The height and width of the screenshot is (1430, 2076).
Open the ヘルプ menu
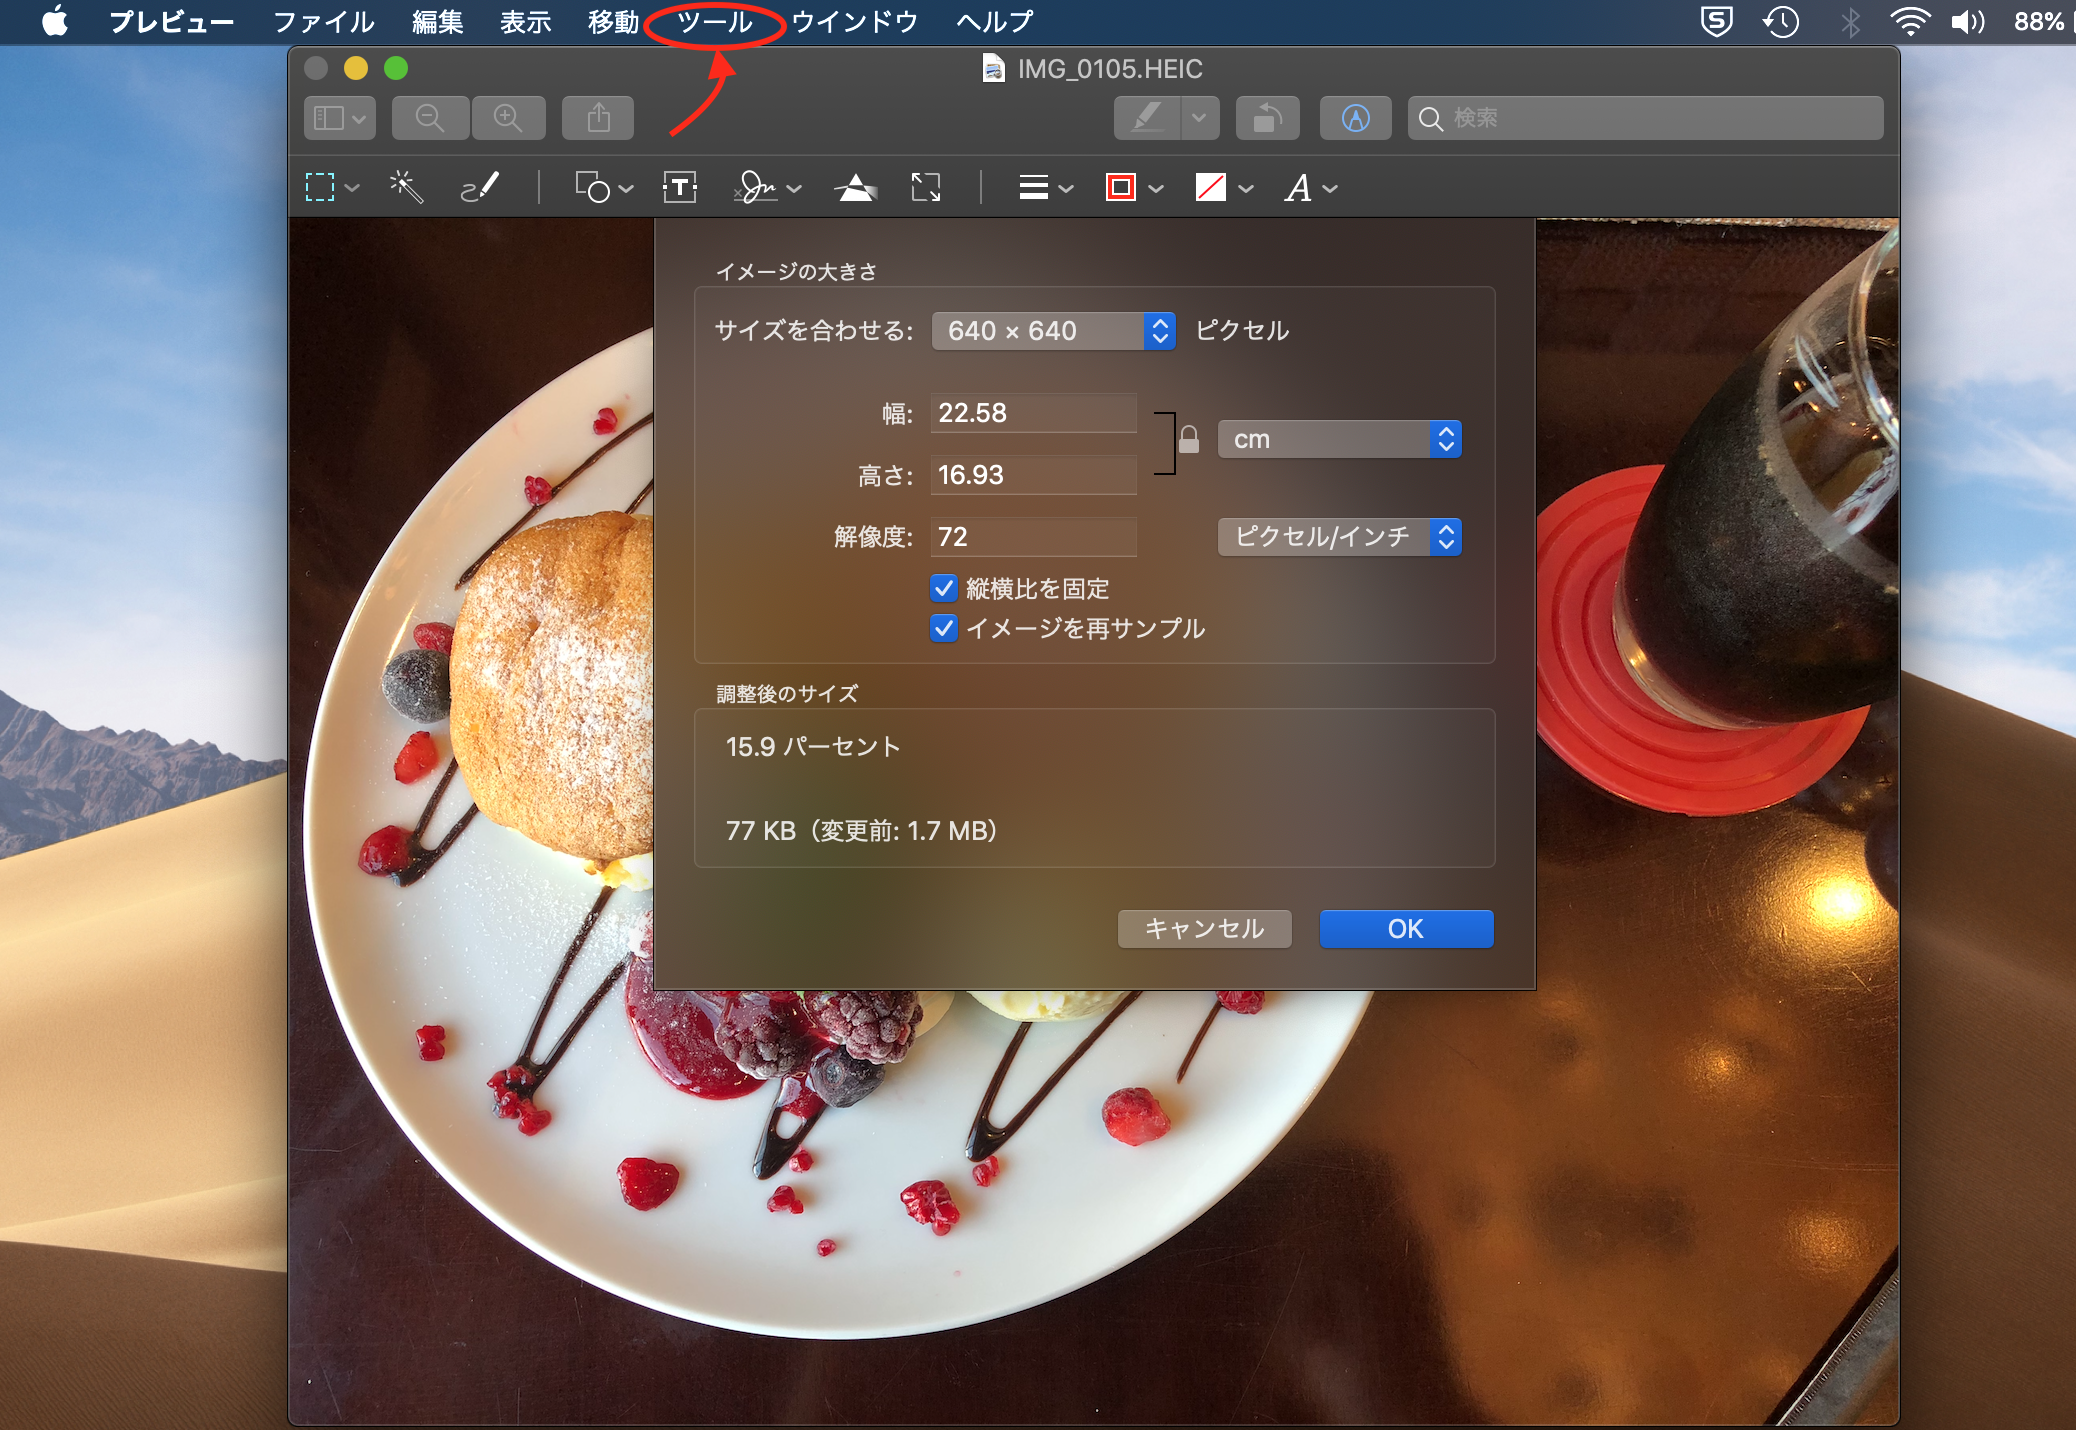click(x=994, y=21)
